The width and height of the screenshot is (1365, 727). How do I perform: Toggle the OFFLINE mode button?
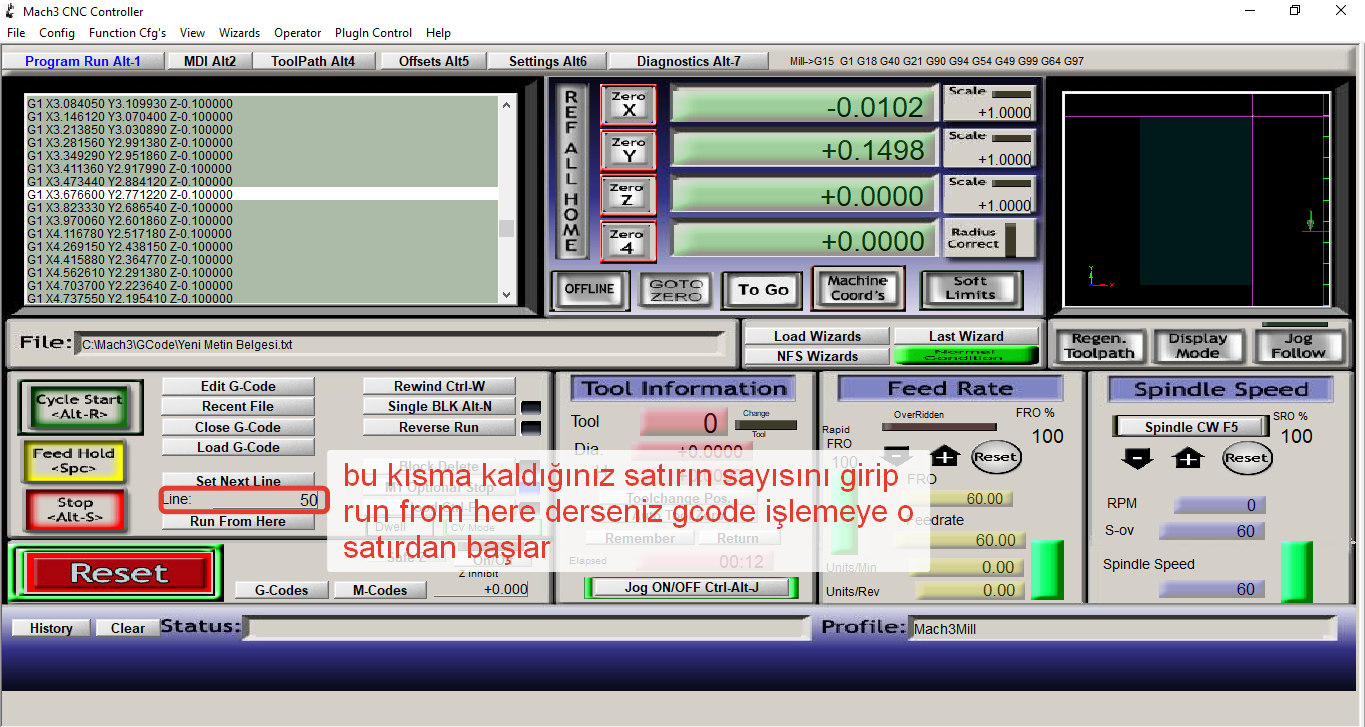click(x=589, y=289)
